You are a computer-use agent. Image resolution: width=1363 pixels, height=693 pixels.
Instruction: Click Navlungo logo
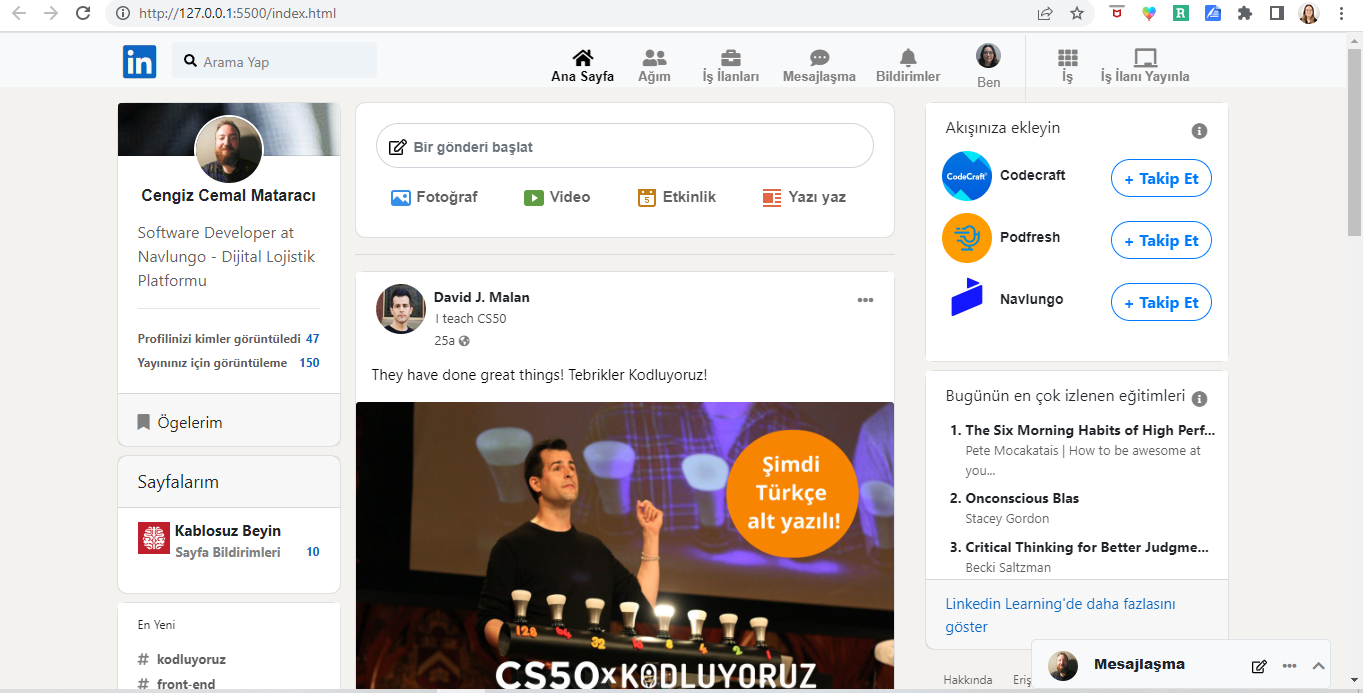tap(967, 298)
